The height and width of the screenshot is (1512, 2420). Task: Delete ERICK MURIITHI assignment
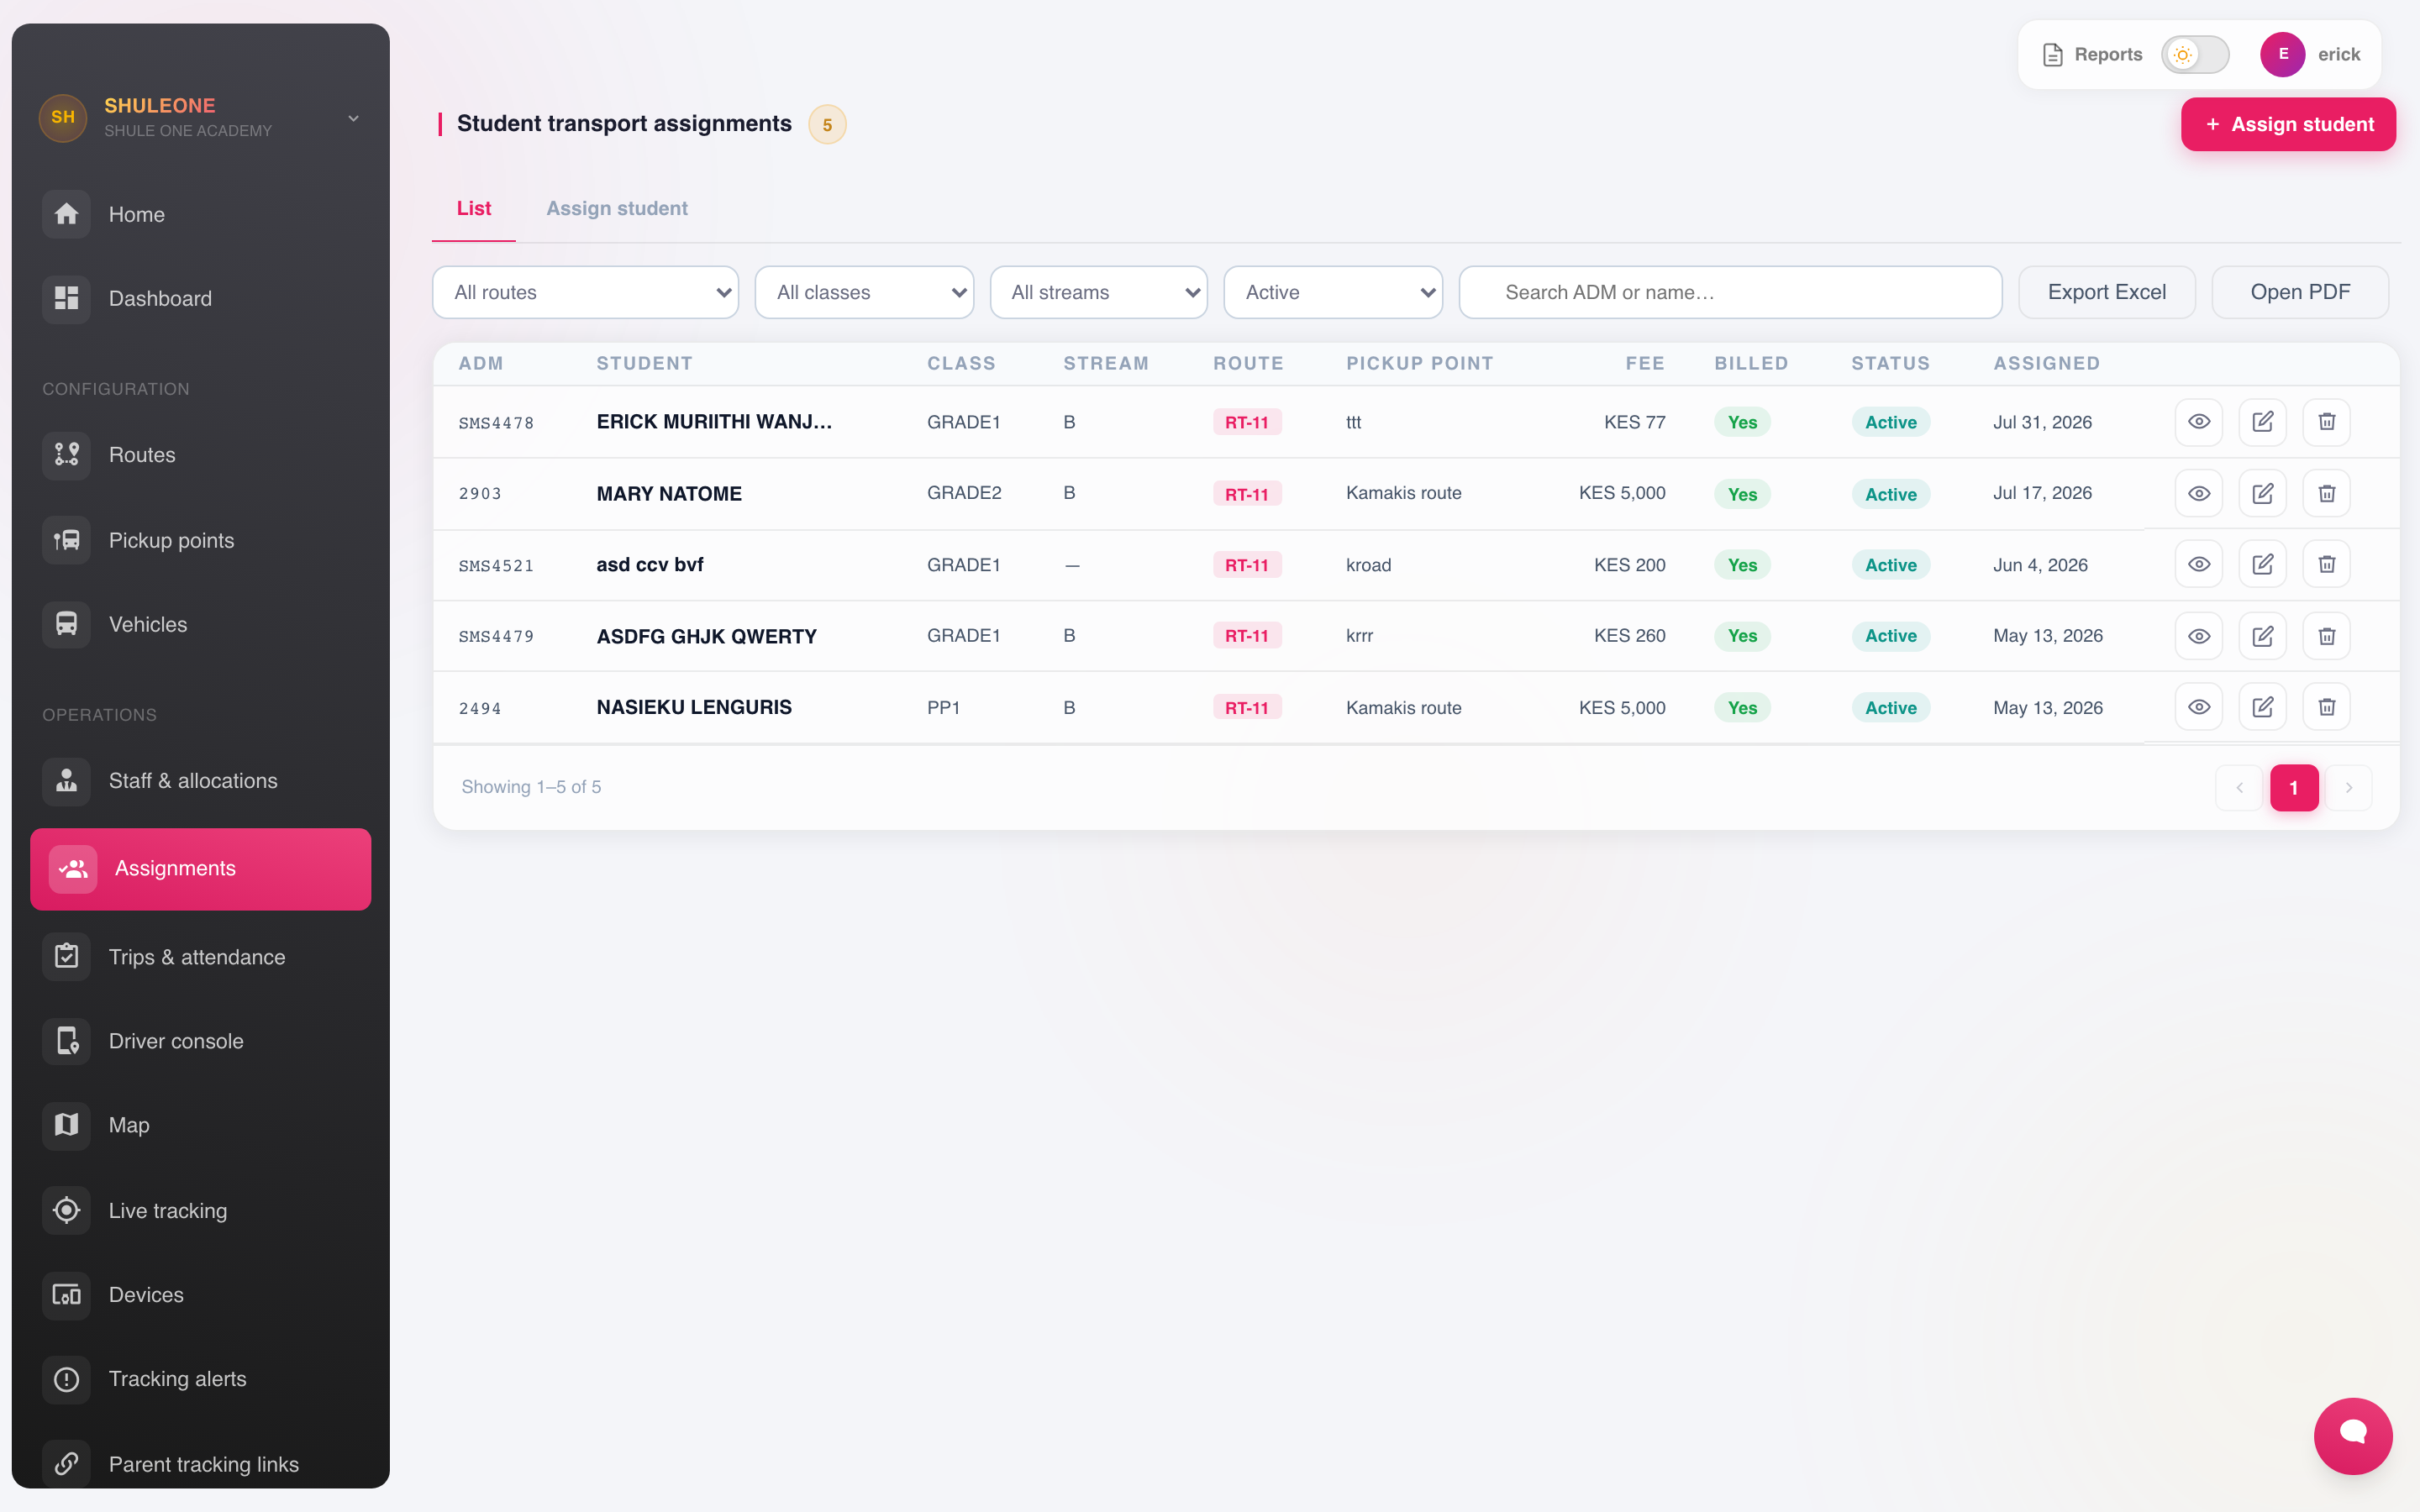[2327, 422]
